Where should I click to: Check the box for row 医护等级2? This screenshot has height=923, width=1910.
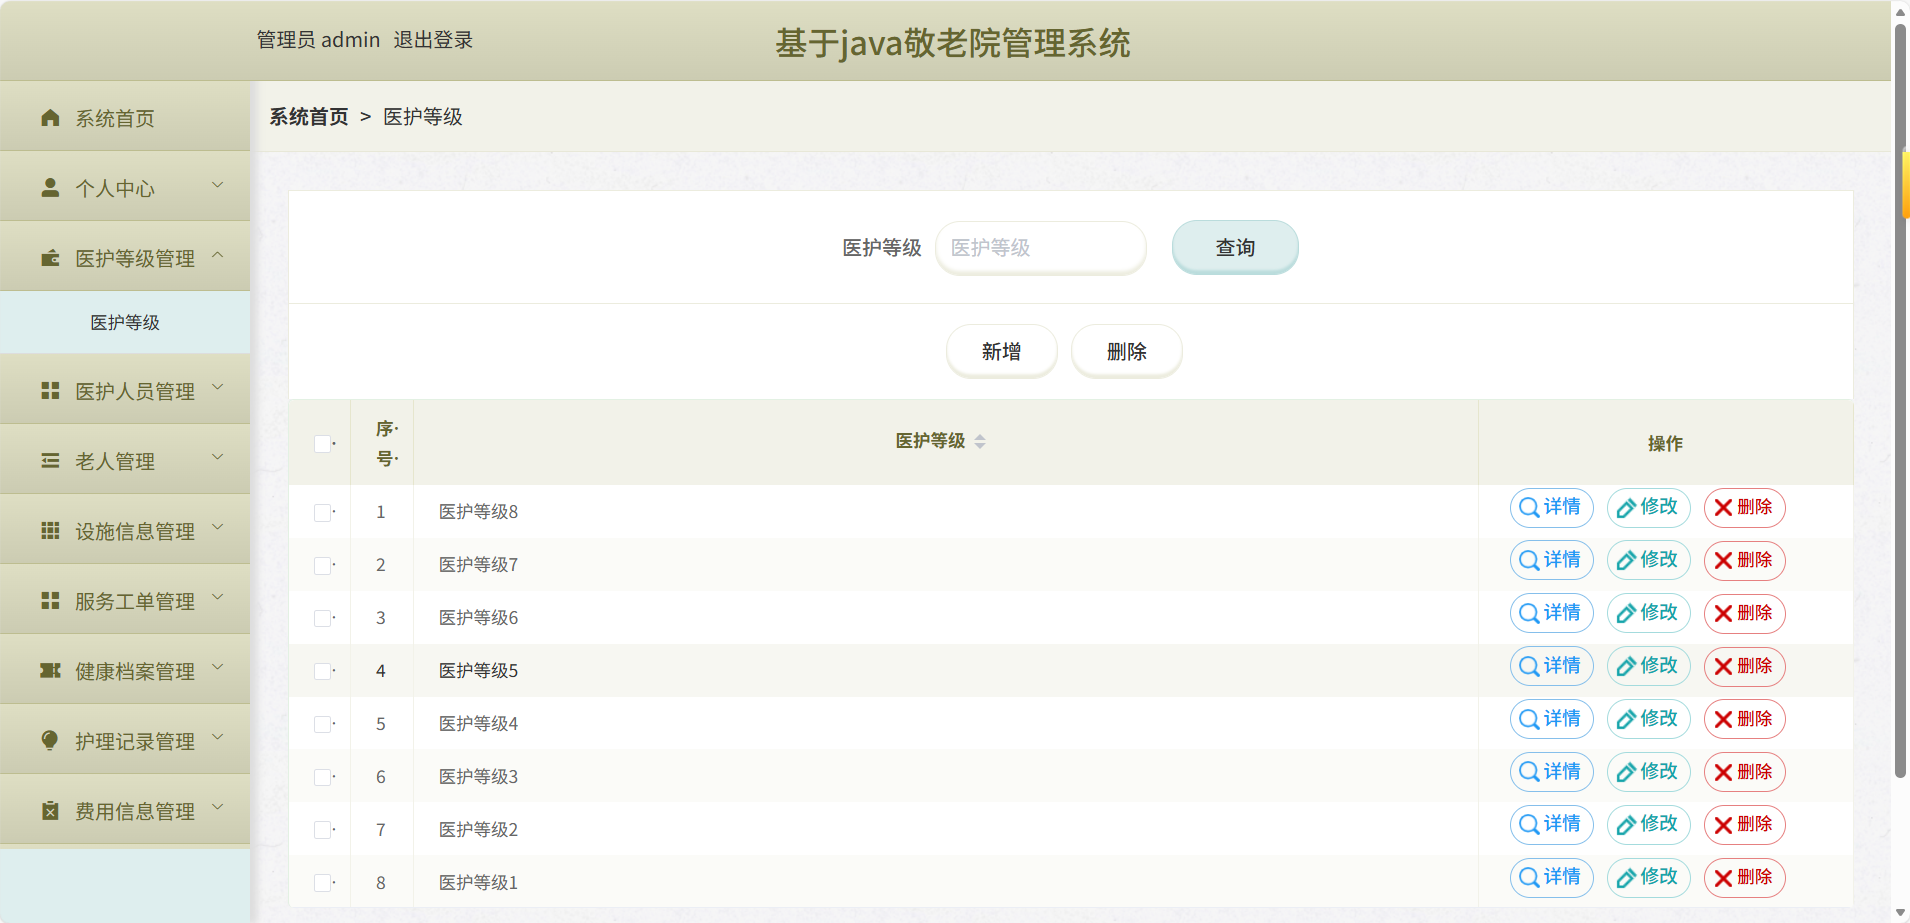(x=322, y=830)
